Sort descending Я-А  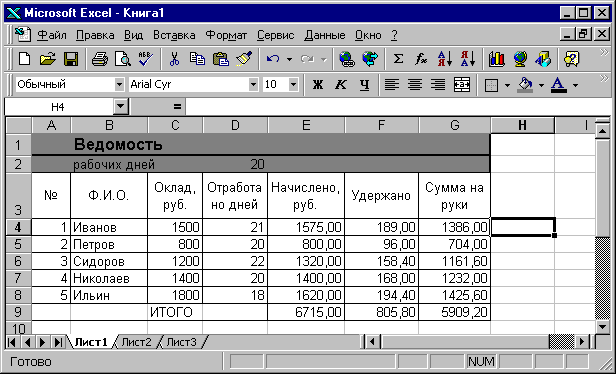click(x=468, y=59)
